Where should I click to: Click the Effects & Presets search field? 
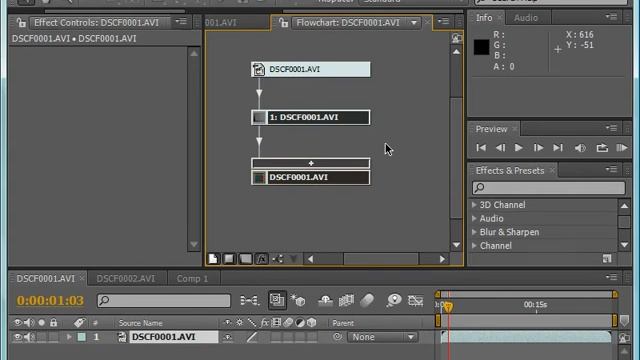[x=549, y=187]
